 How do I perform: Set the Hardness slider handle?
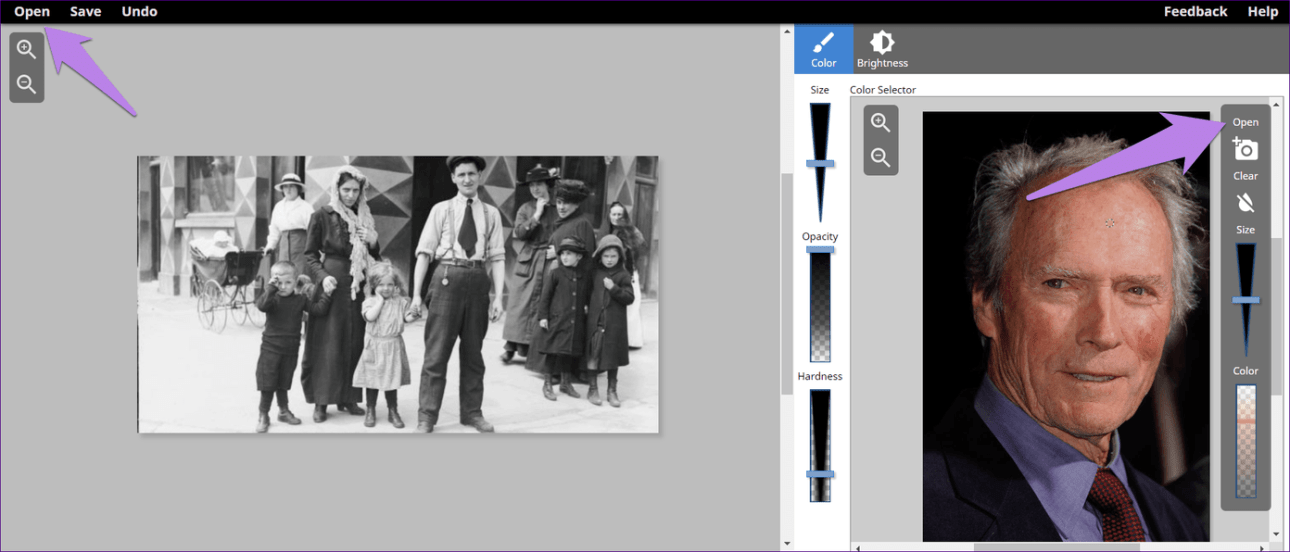[x=820, y=474]
